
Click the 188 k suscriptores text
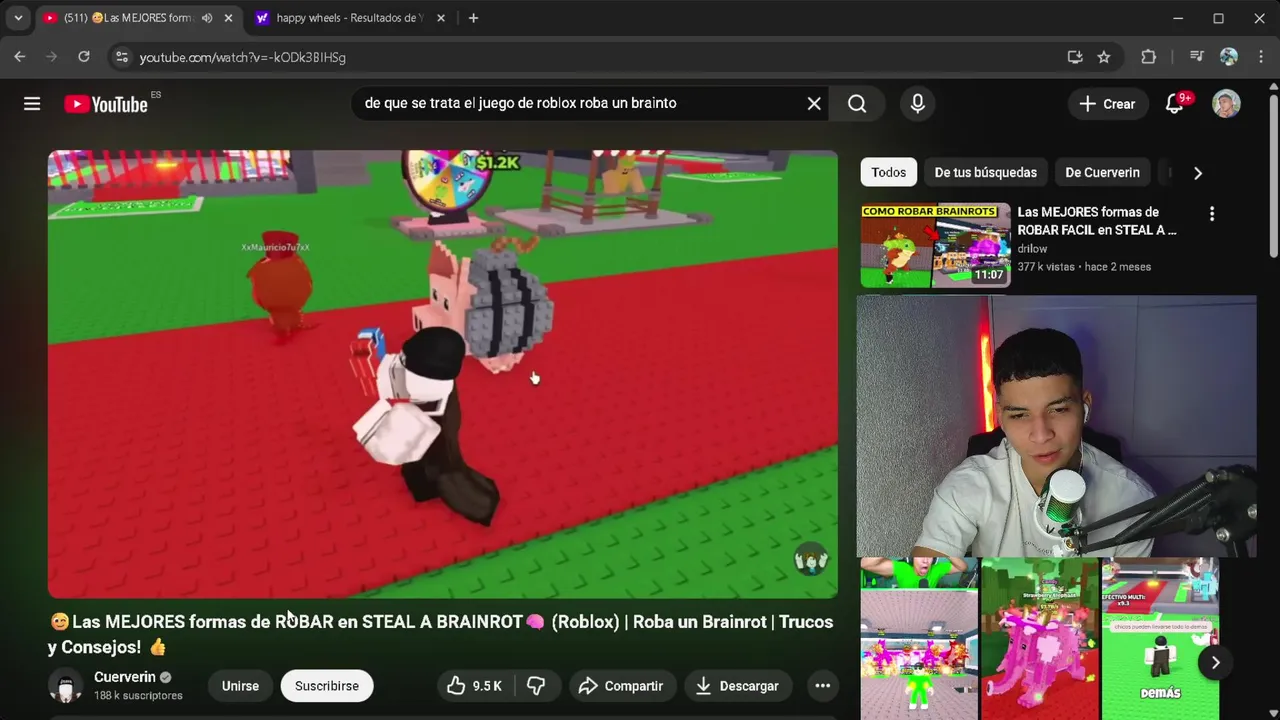tap(138, 695)
